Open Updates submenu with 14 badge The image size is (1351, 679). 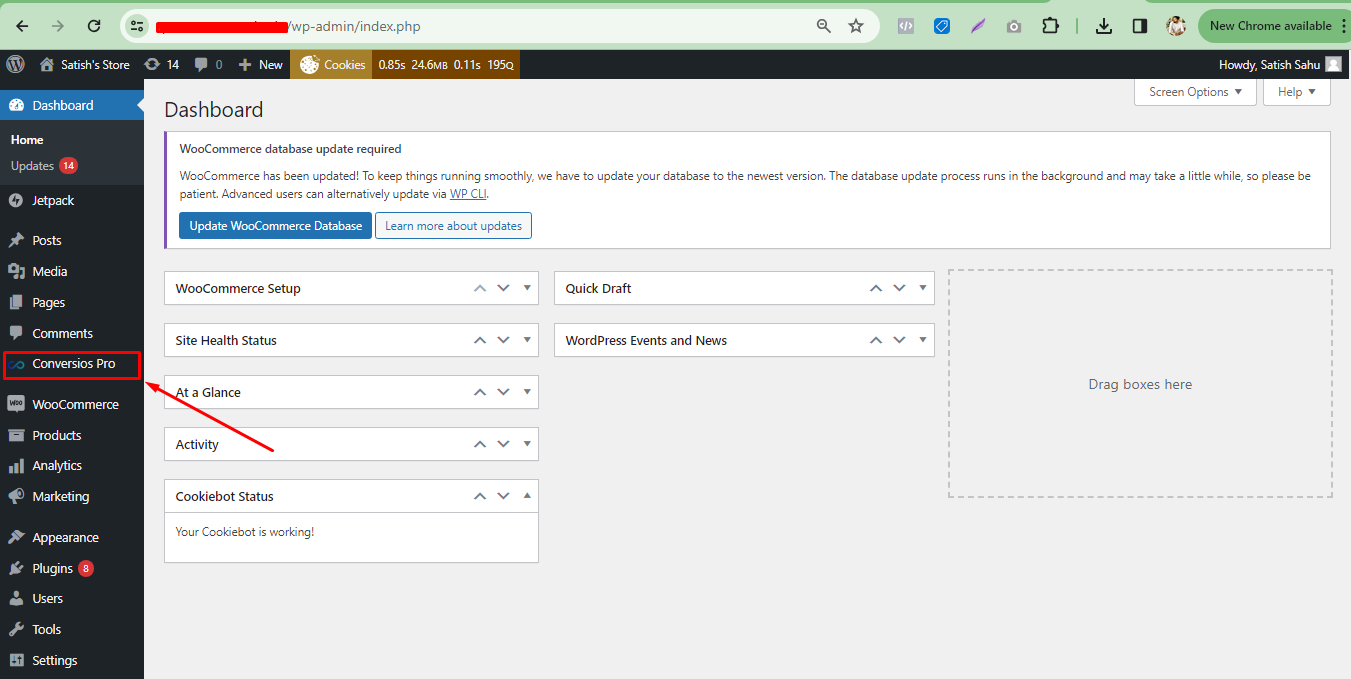click(44, 166)
